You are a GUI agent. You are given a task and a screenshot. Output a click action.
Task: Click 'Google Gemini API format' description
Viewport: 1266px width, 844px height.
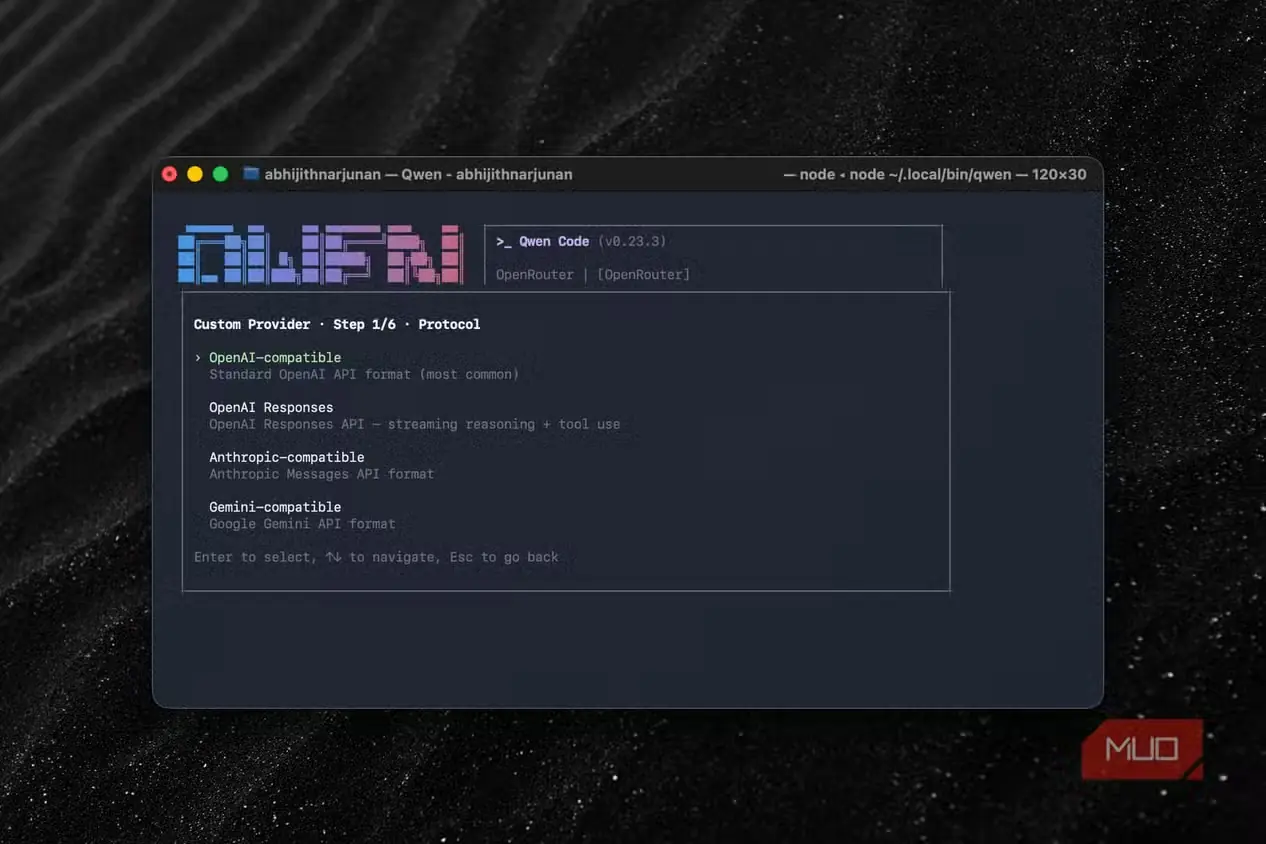point(302,524)
